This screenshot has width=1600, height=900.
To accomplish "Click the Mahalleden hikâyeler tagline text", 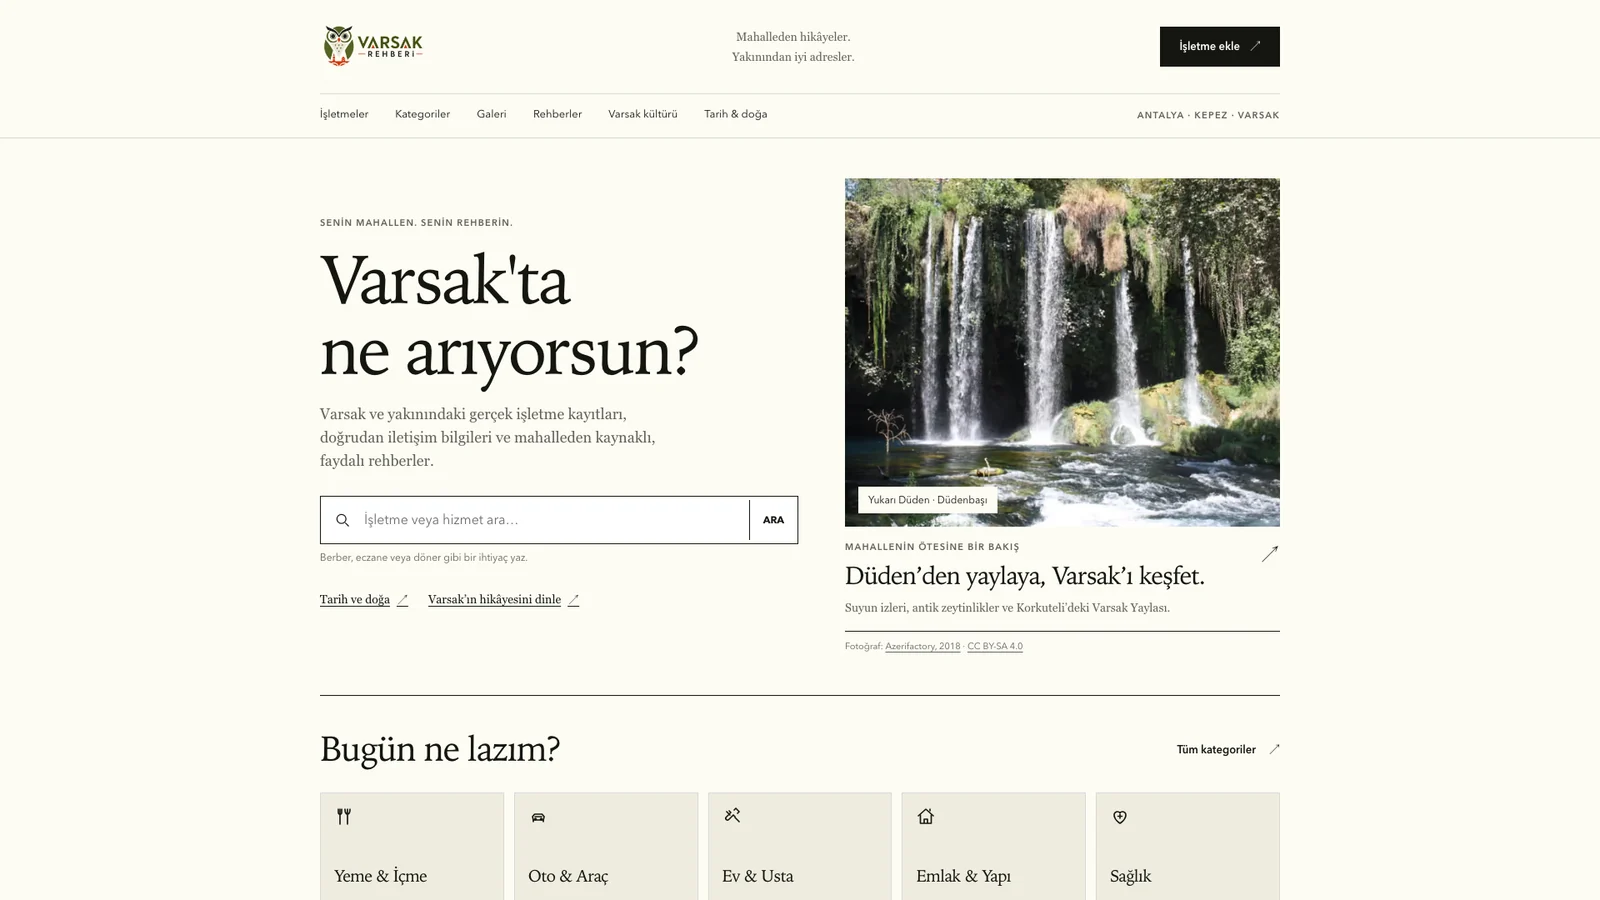I will tap(793, 37).
